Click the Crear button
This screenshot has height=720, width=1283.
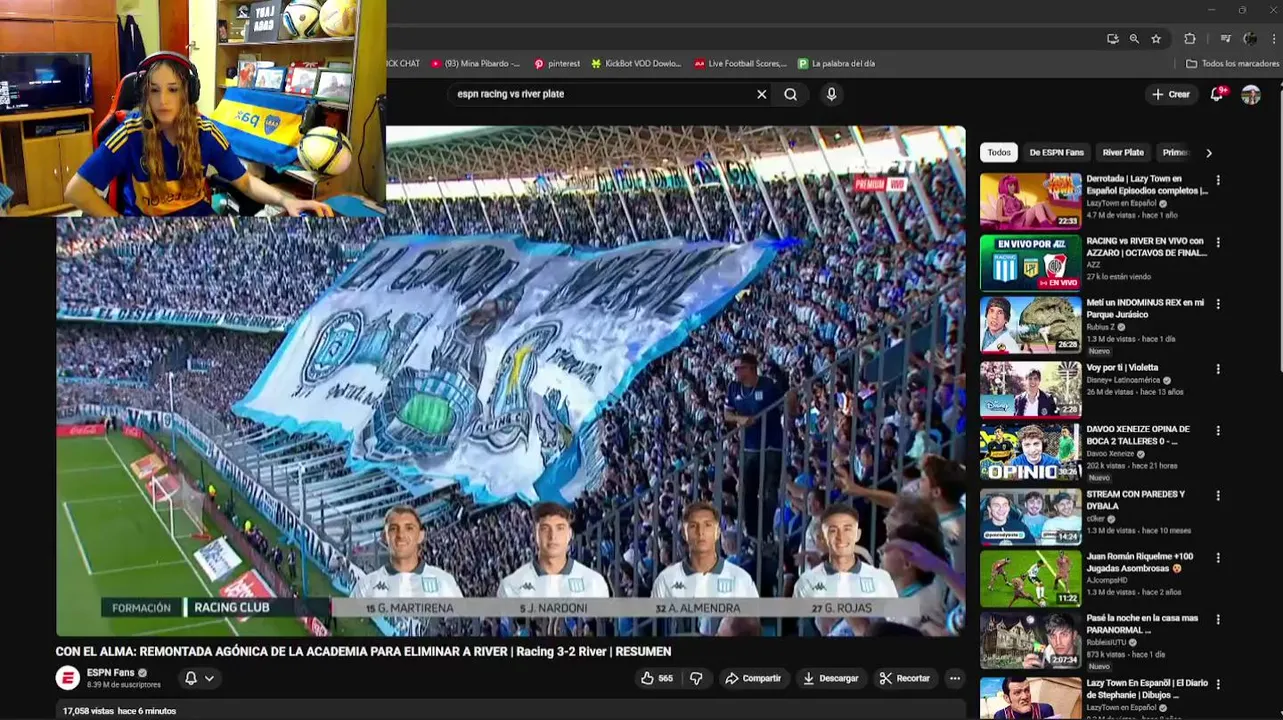[x=1170, y=94]
